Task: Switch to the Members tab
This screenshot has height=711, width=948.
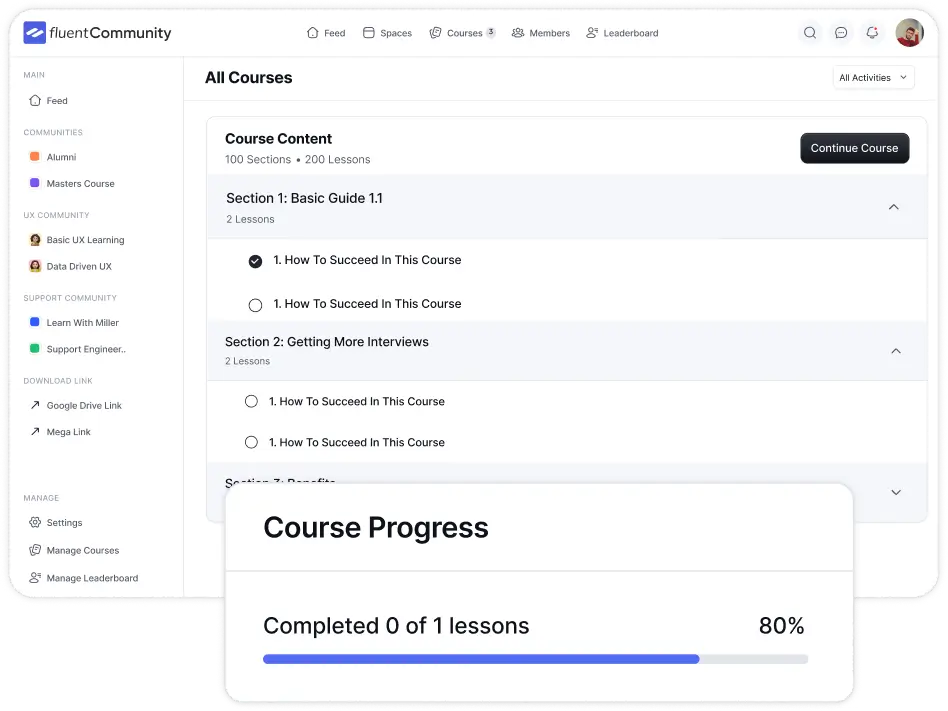Action: pos(540,32)
